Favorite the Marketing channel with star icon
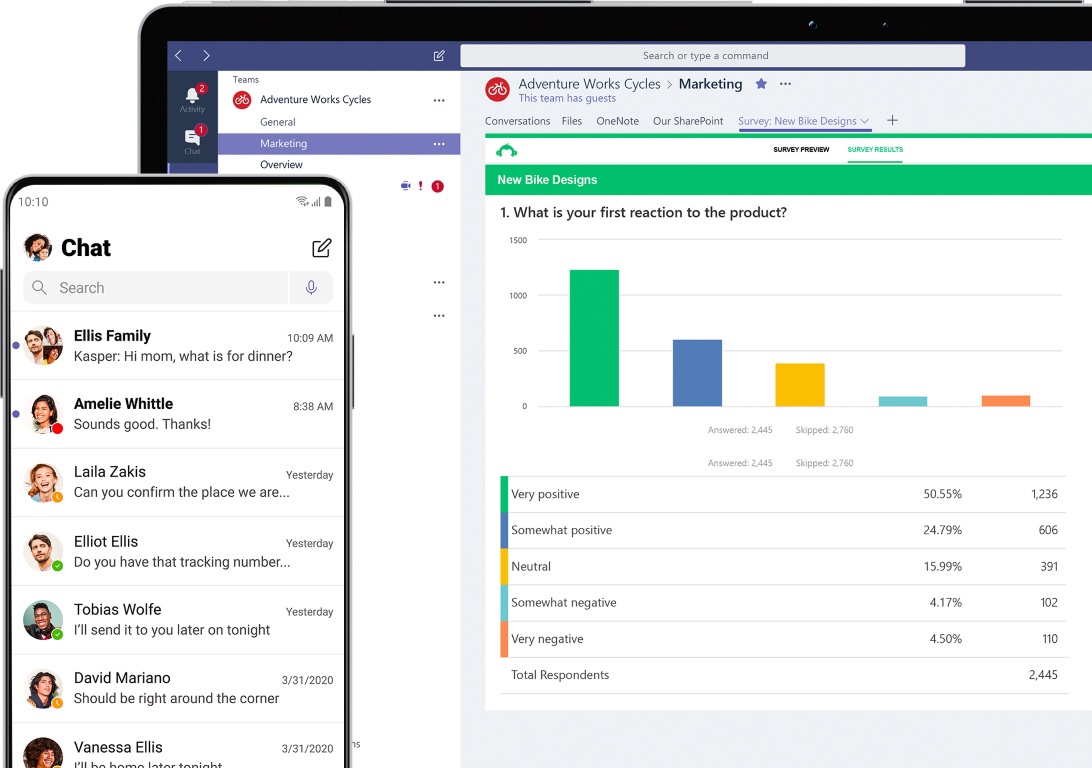The image size is (1092, 768). (761, 84)
